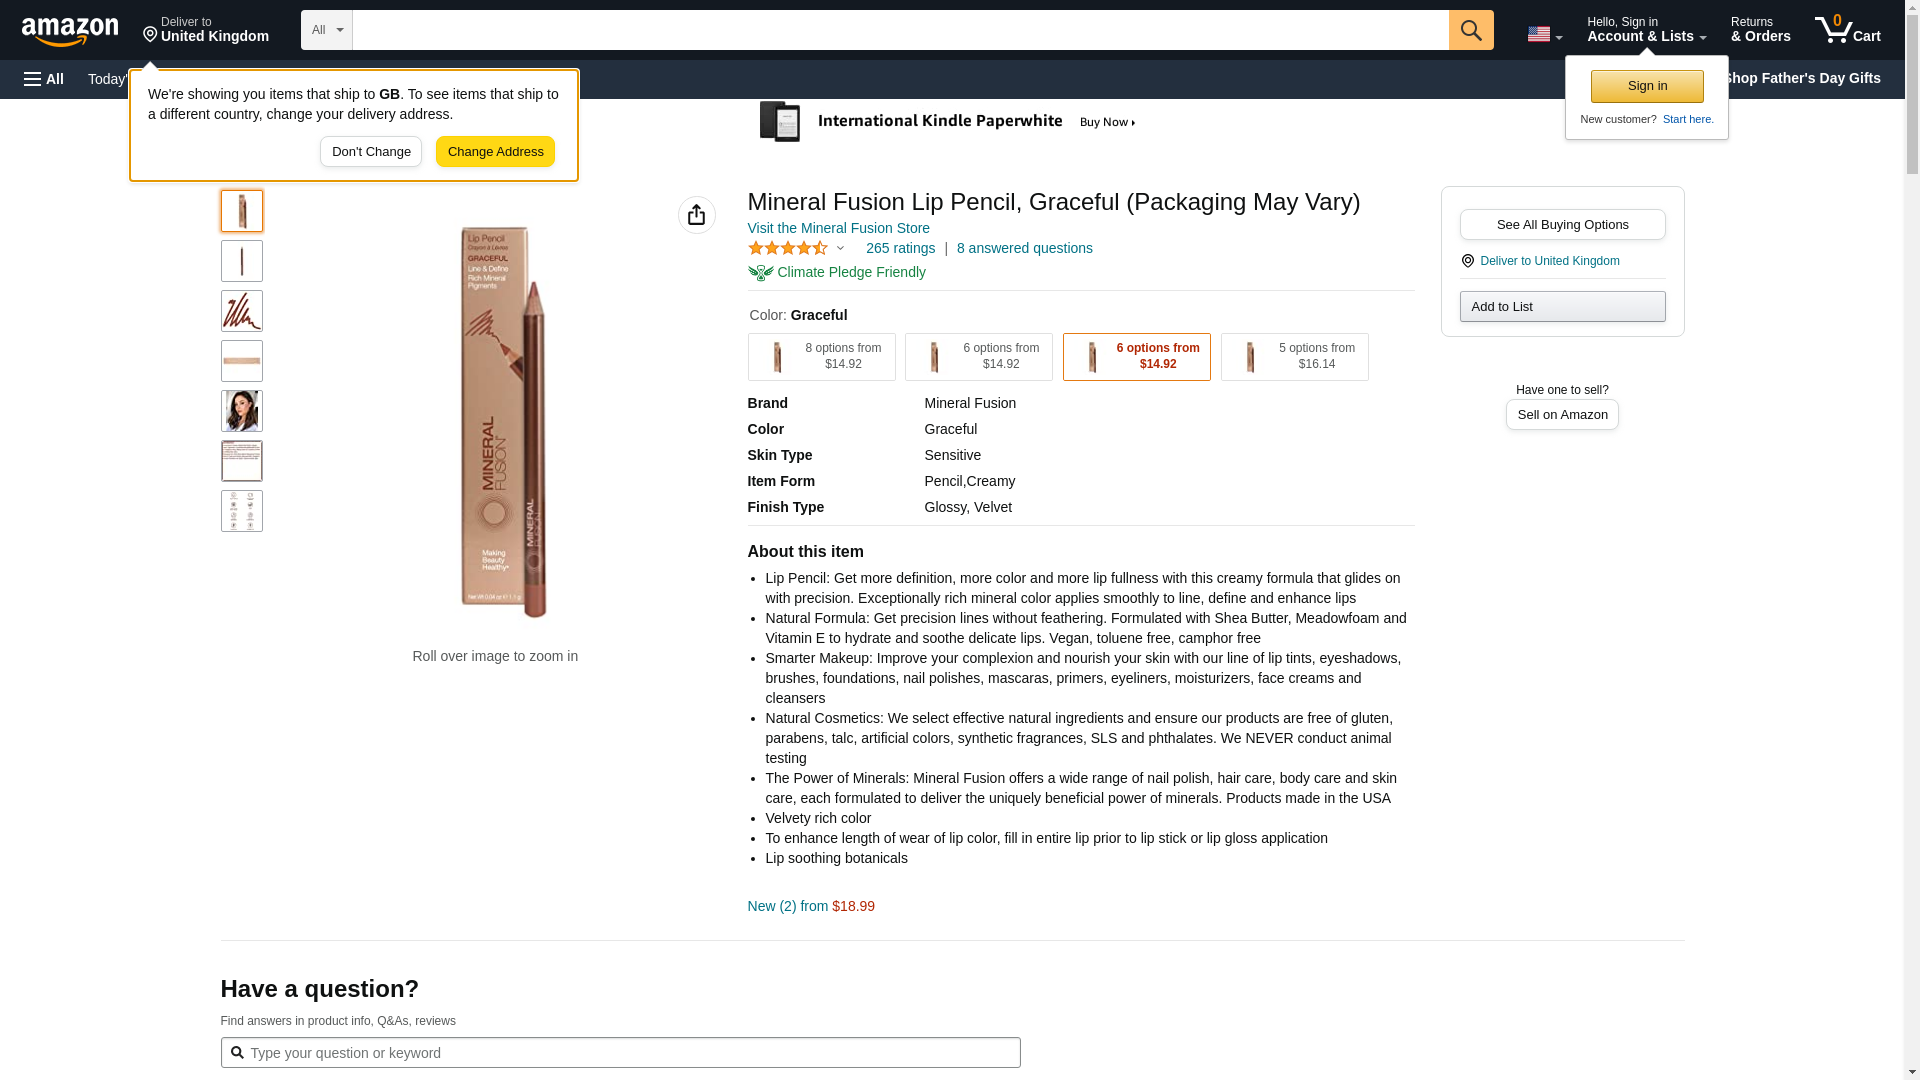Open the country flag language dropdown
The image size is (1920, 1080).
click(x=1544, y=34)
